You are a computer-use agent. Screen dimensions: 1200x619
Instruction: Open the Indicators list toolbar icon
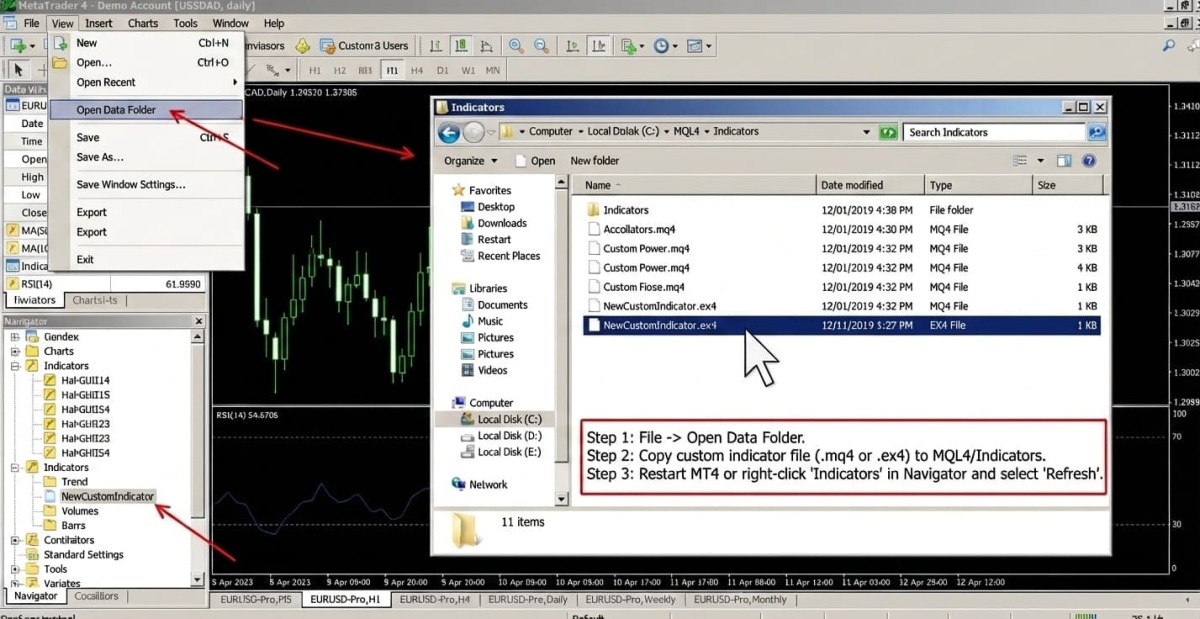628,45
